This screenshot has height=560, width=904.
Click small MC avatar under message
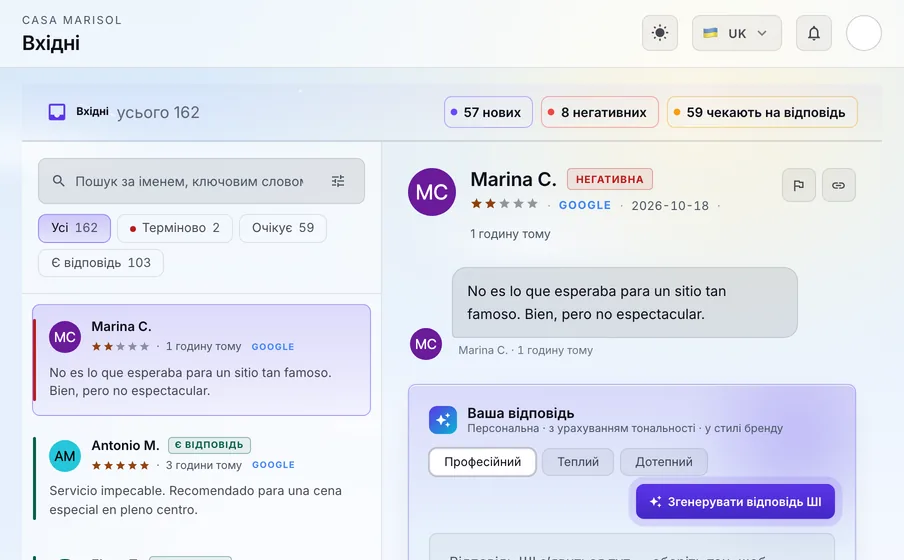coord(425,344)
